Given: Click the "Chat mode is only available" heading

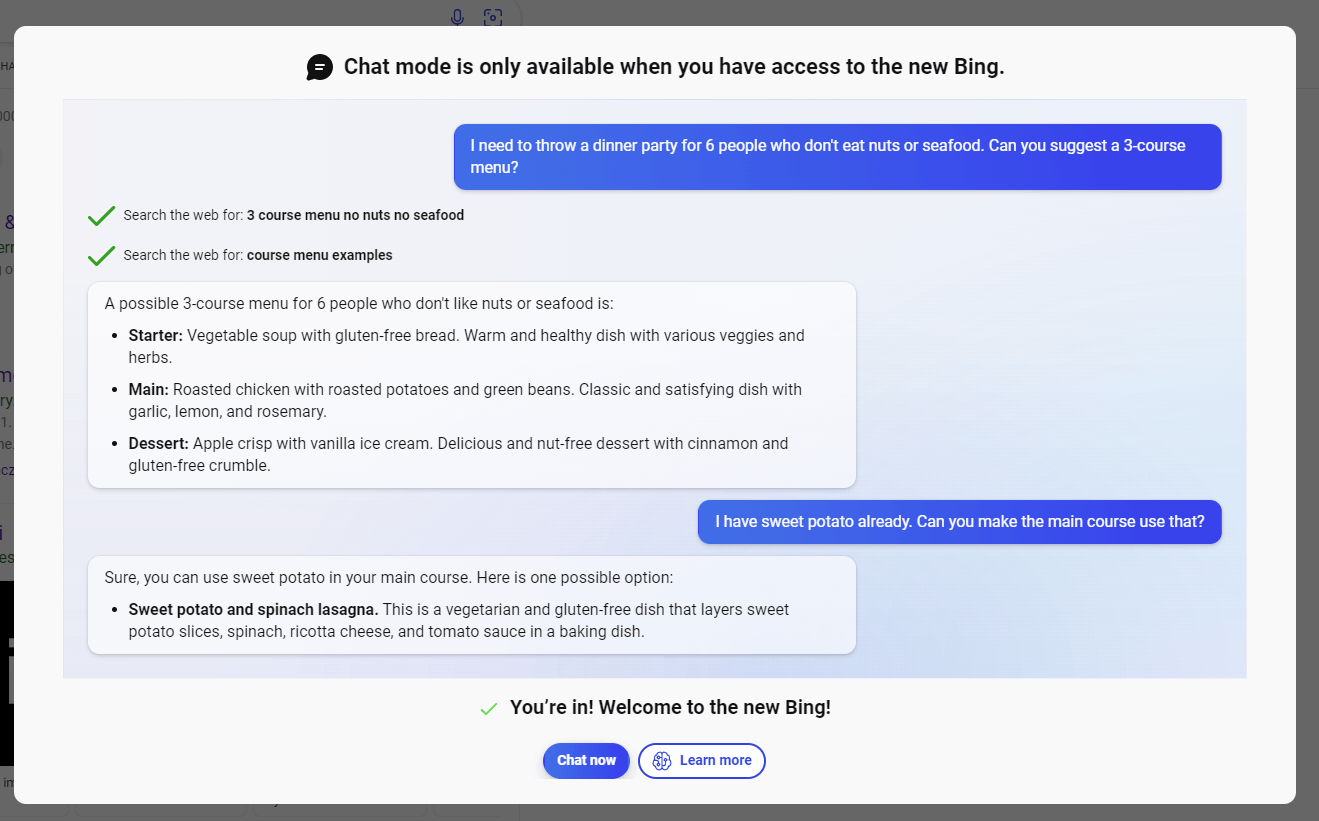Looking at the screenshot, I should pyautogui.click(x=673, y=67).
